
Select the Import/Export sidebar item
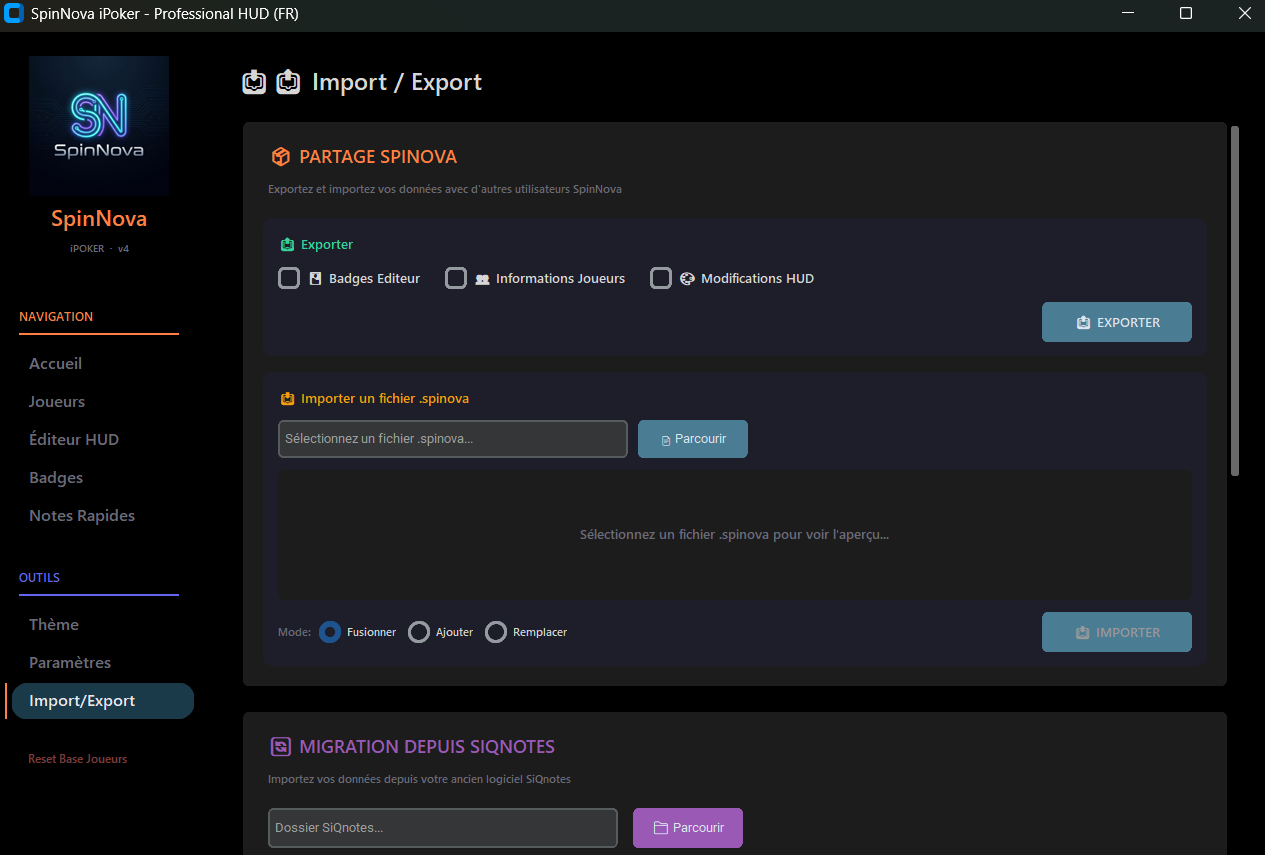(102, 701)
